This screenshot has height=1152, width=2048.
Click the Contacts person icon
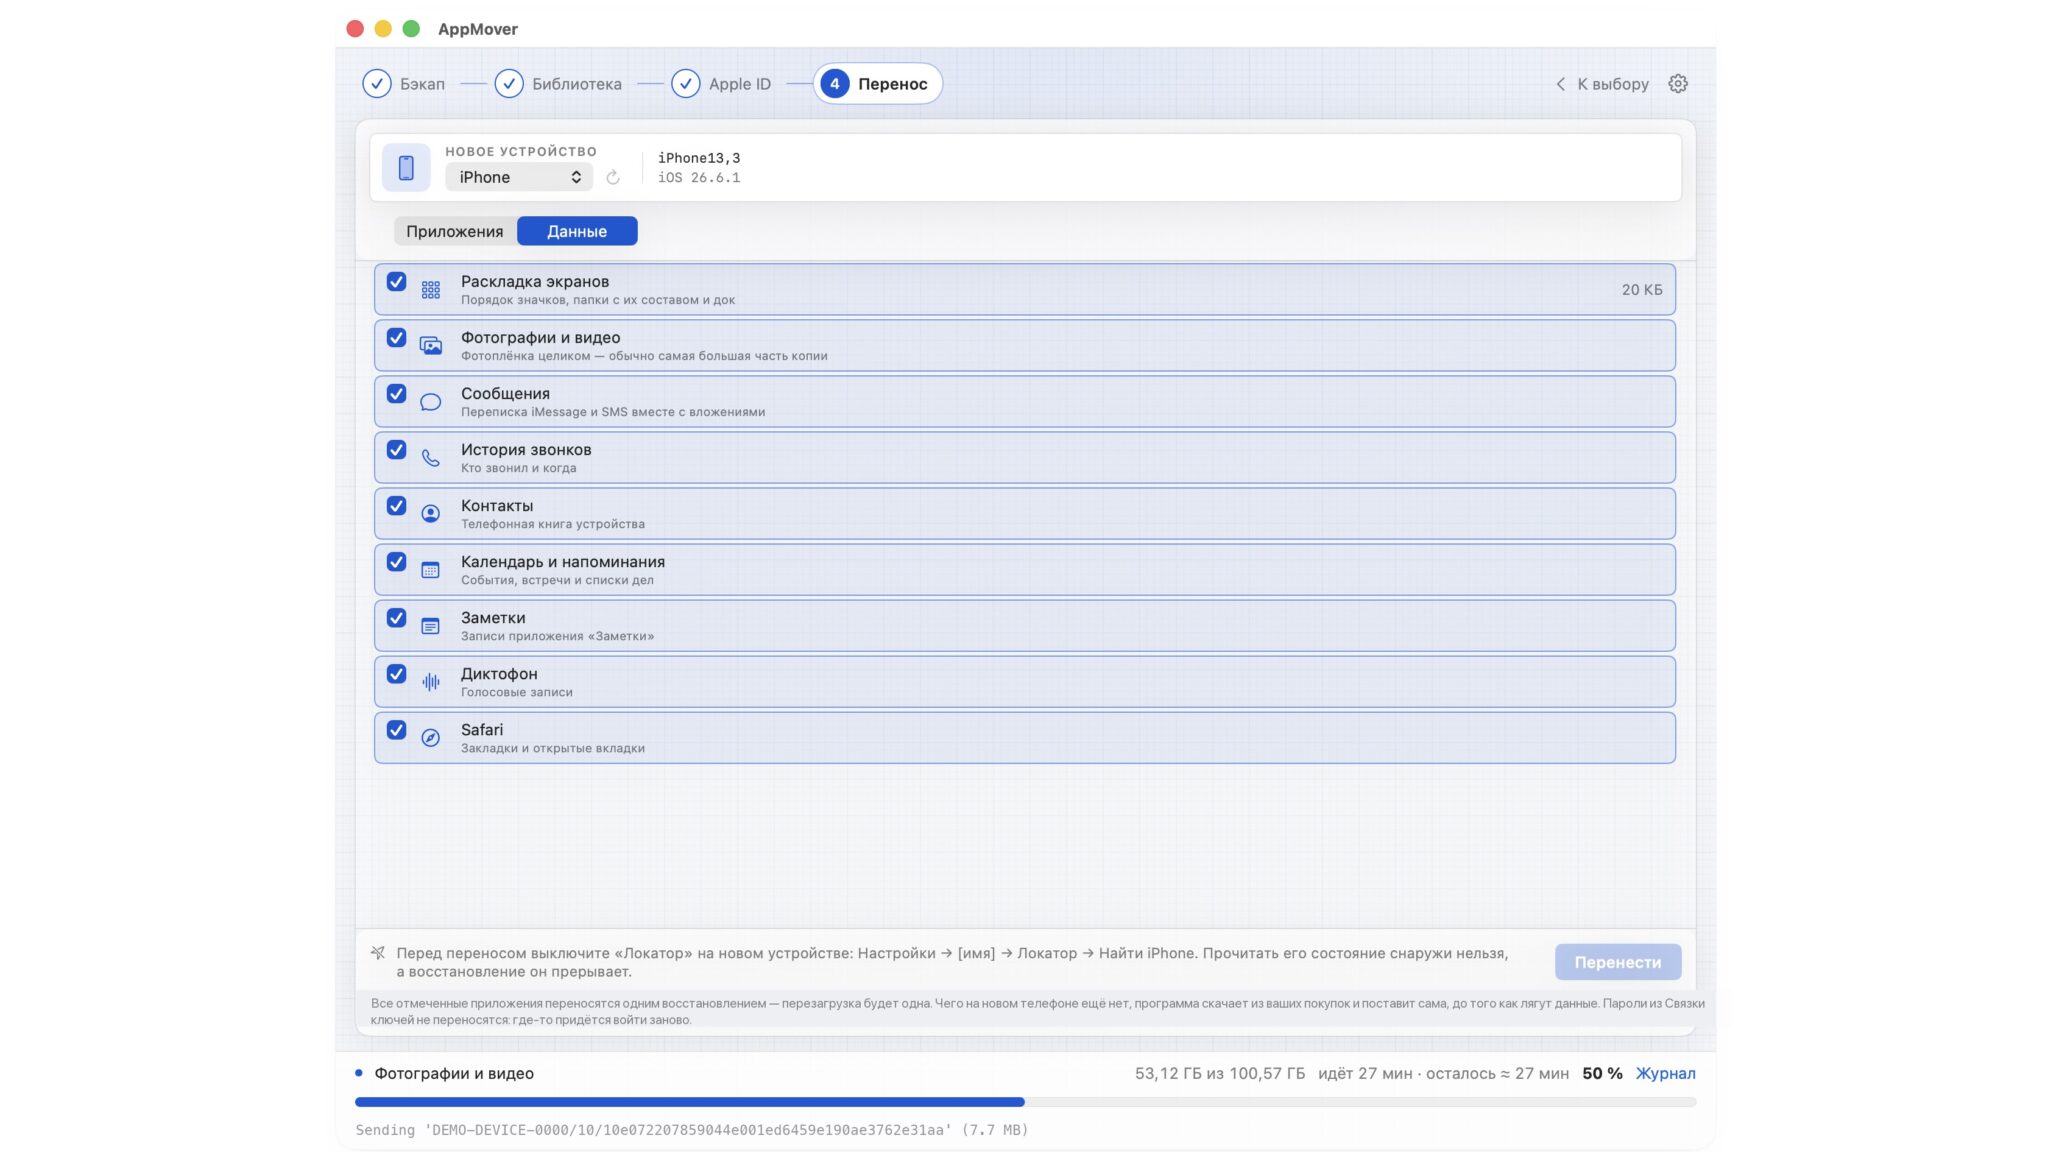tap(430, 514)
